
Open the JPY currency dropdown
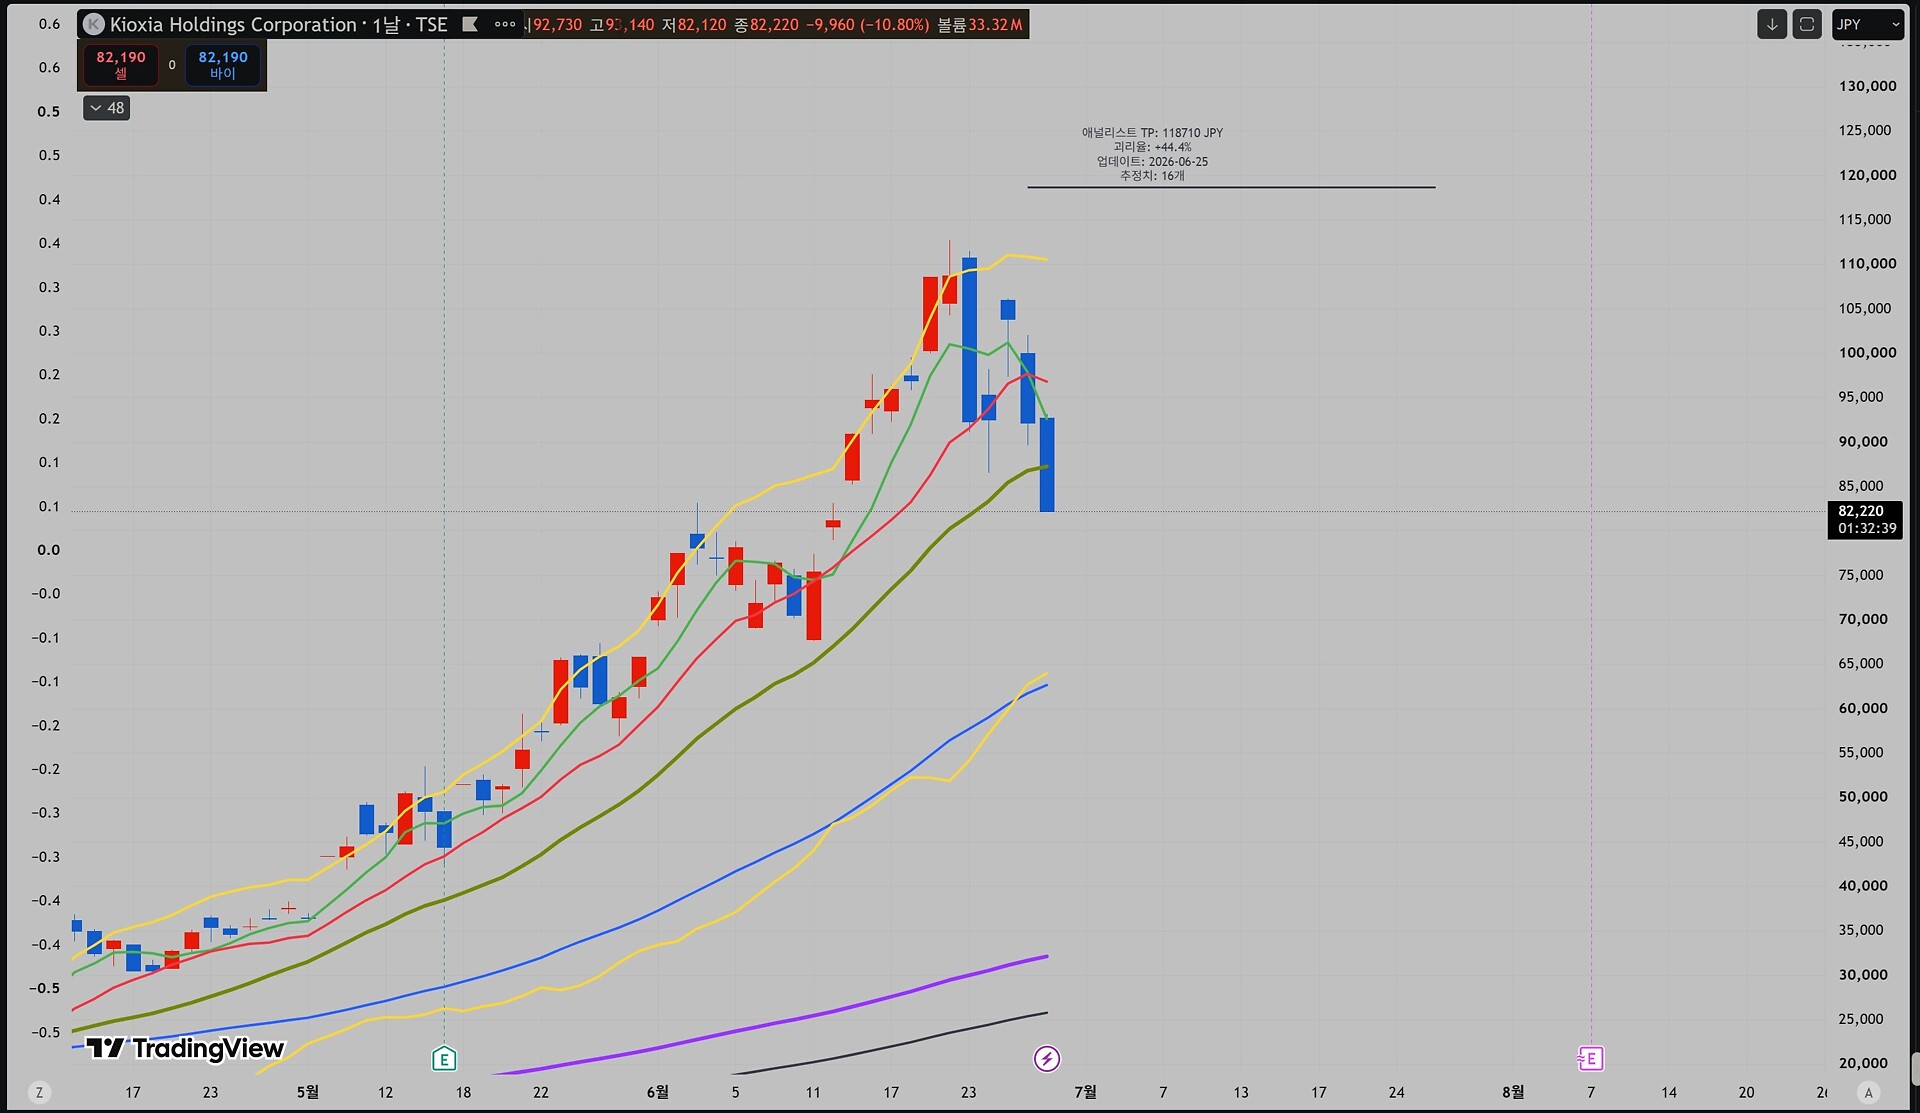[x=1867, y=24]
